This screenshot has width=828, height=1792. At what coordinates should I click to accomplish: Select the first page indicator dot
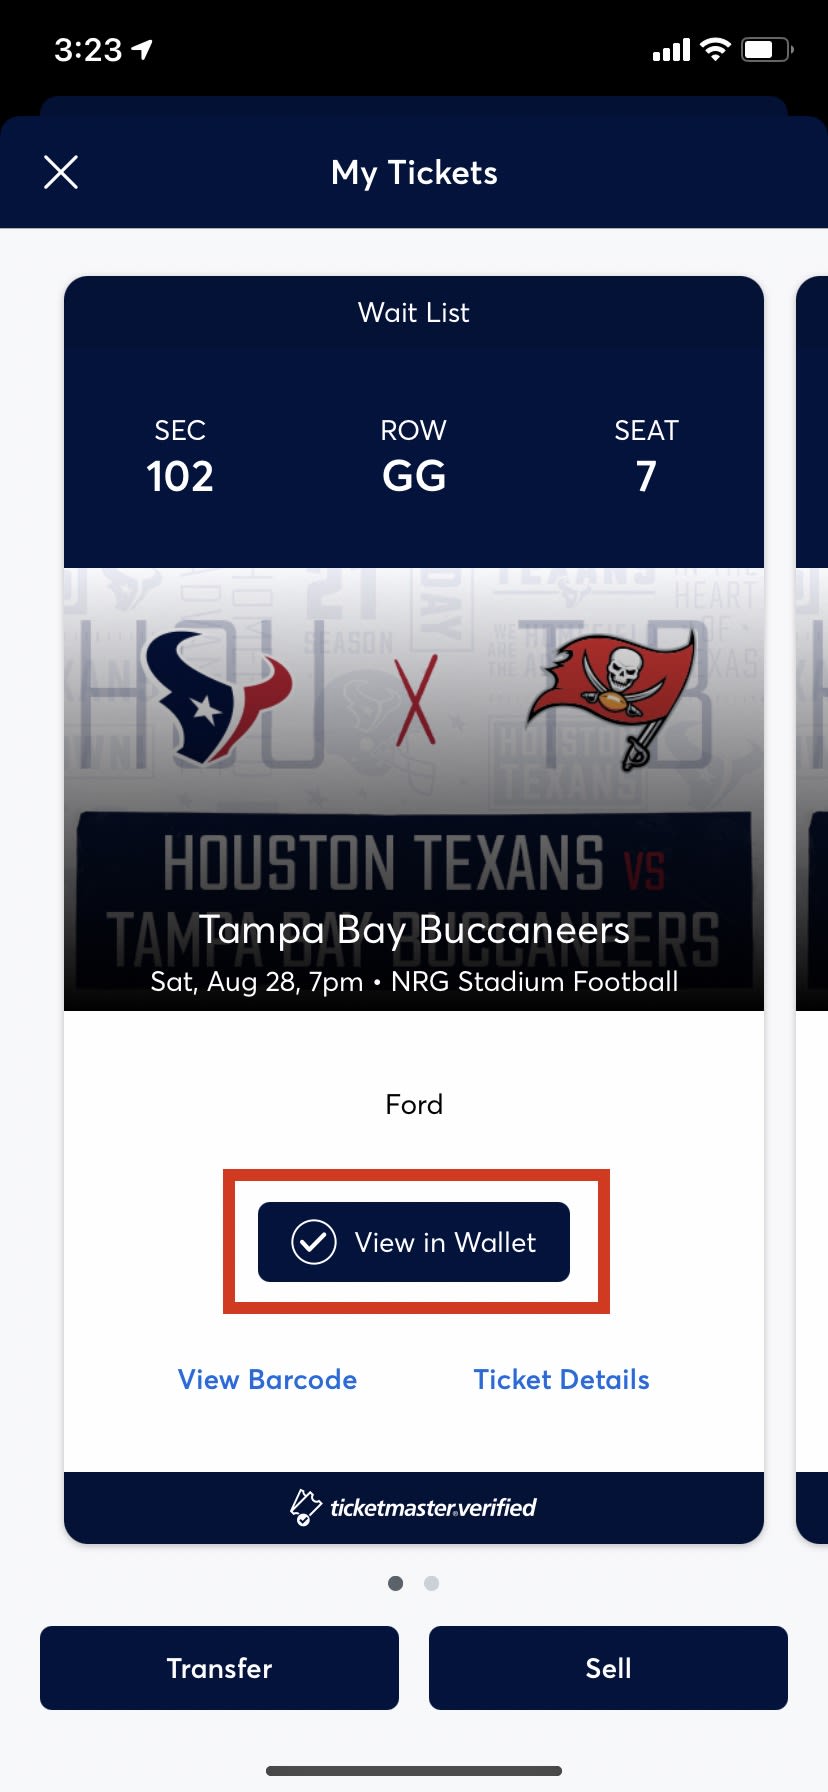[x=396, y=1583]
